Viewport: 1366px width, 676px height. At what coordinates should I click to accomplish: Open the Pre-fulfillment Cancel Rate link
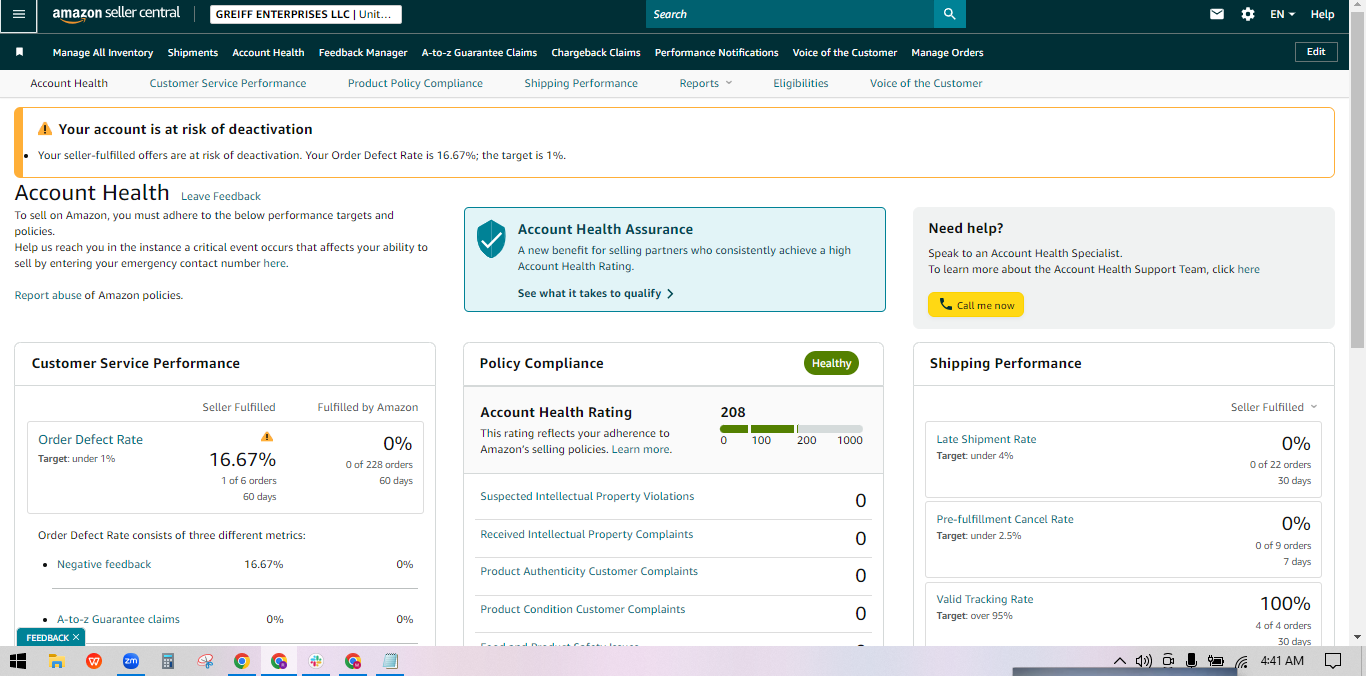coord(1005,519)
